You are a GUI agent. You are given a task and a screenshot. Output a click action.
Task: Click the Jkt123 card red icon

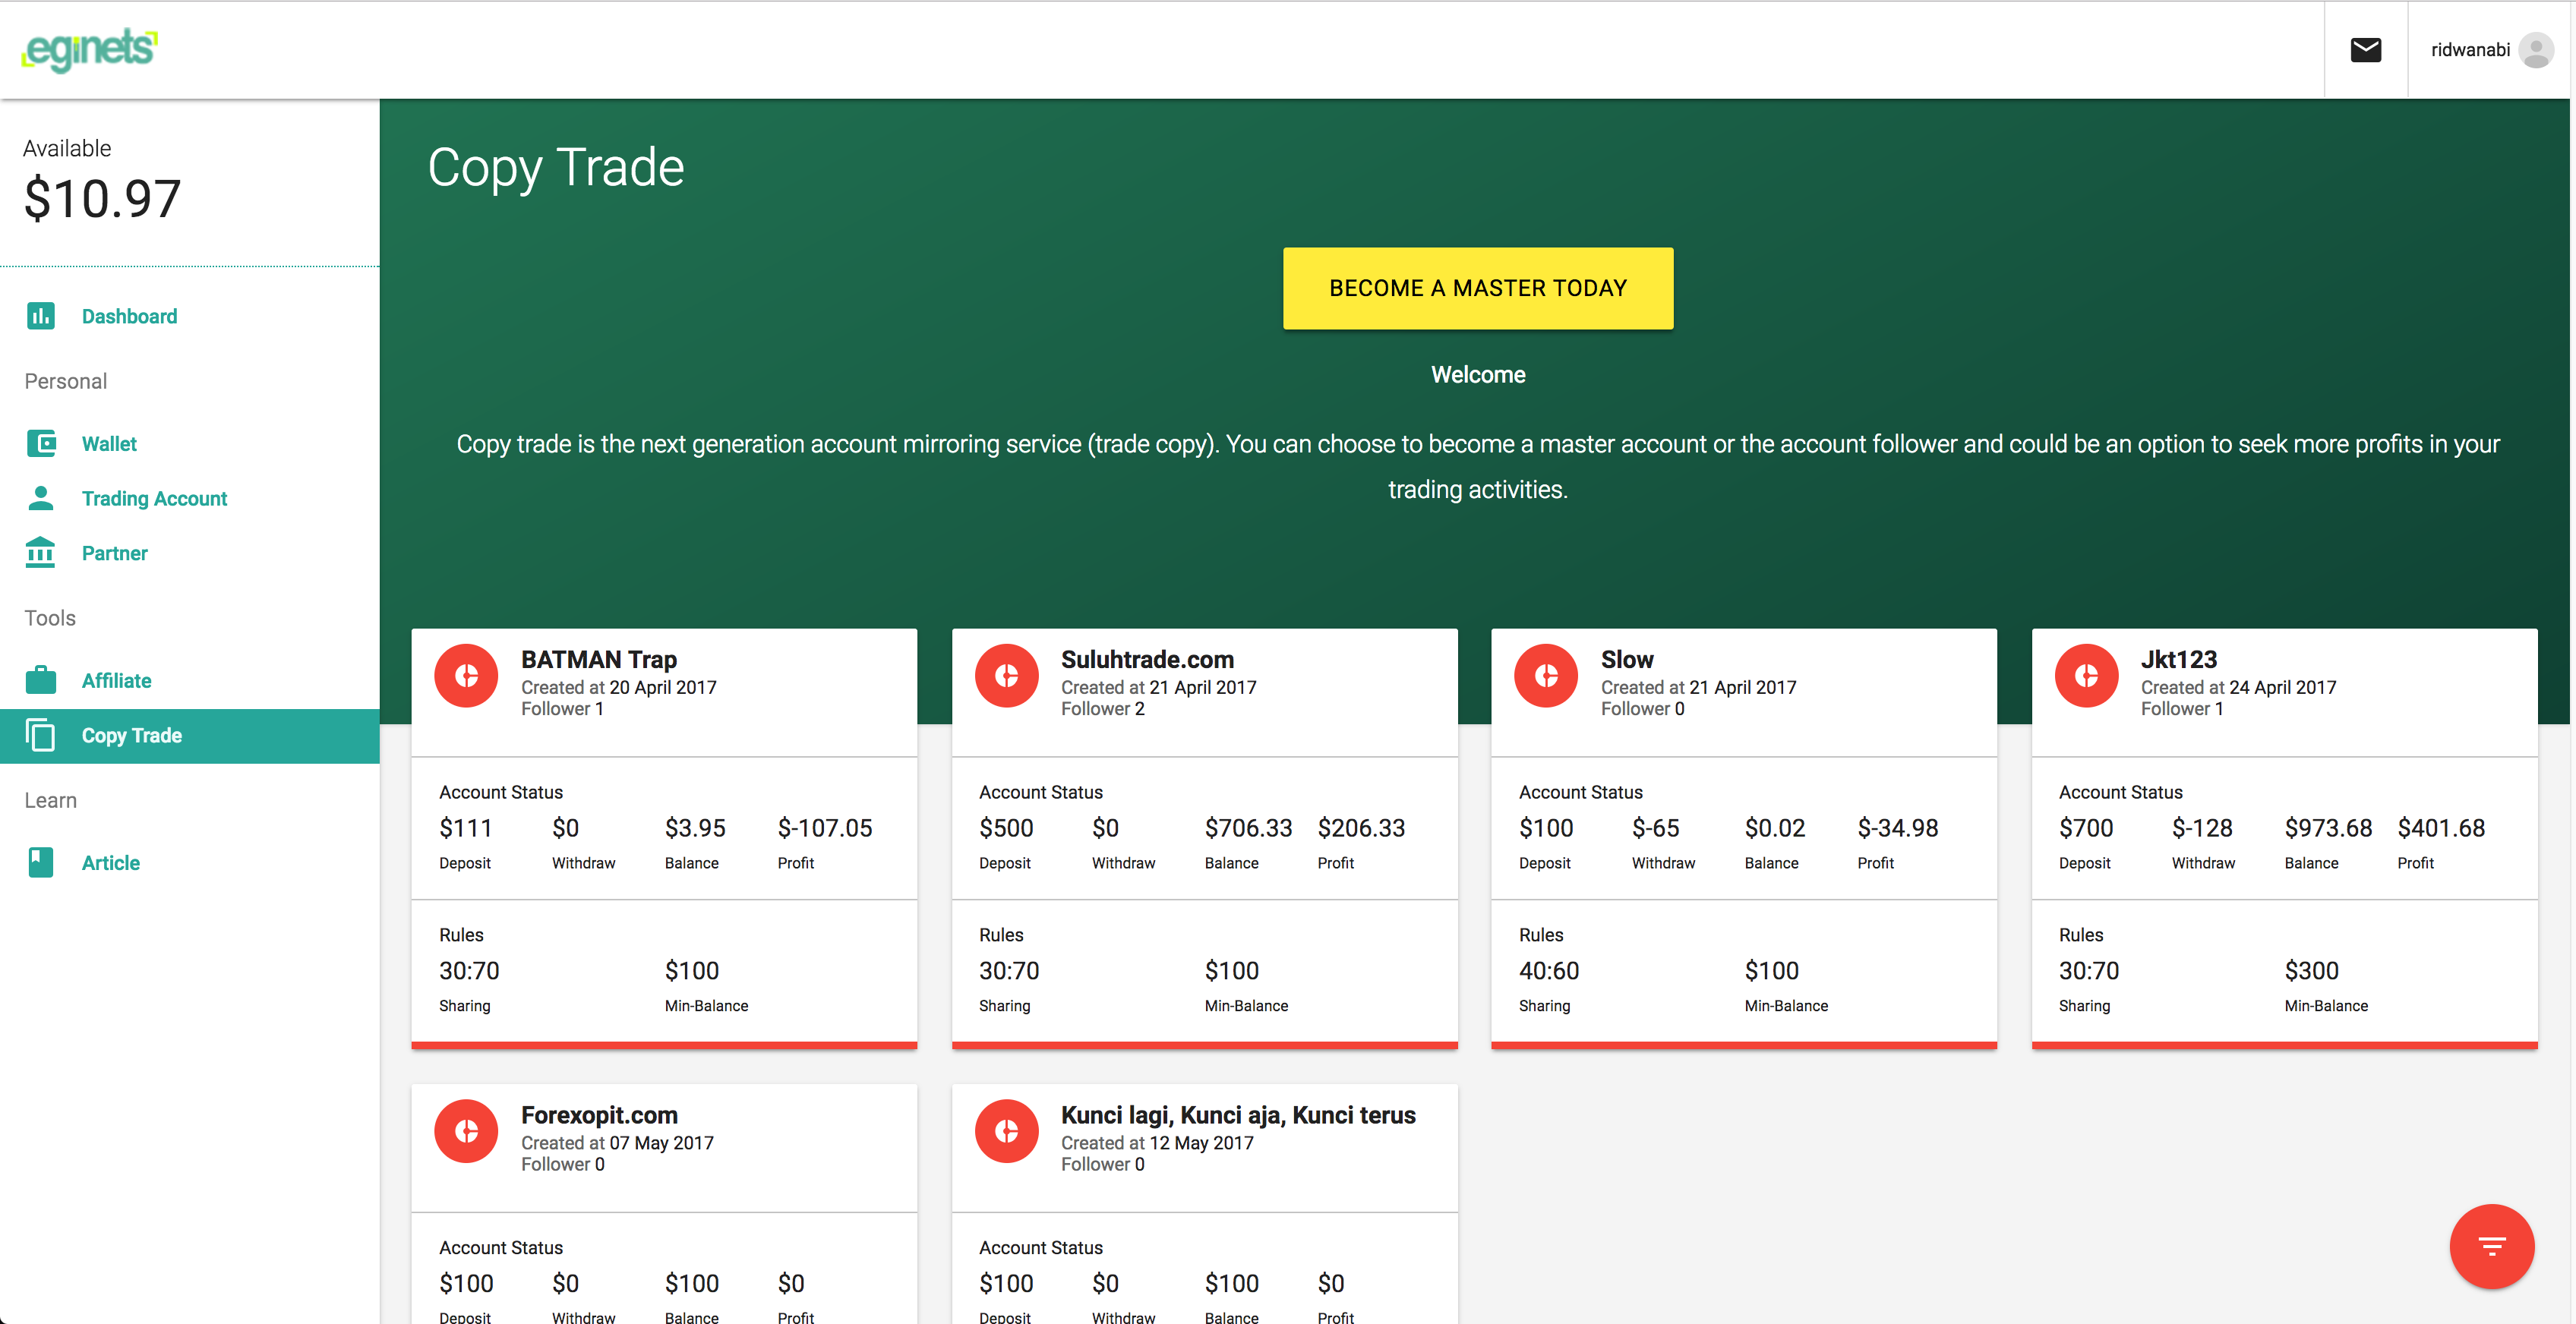point(2086,676)
